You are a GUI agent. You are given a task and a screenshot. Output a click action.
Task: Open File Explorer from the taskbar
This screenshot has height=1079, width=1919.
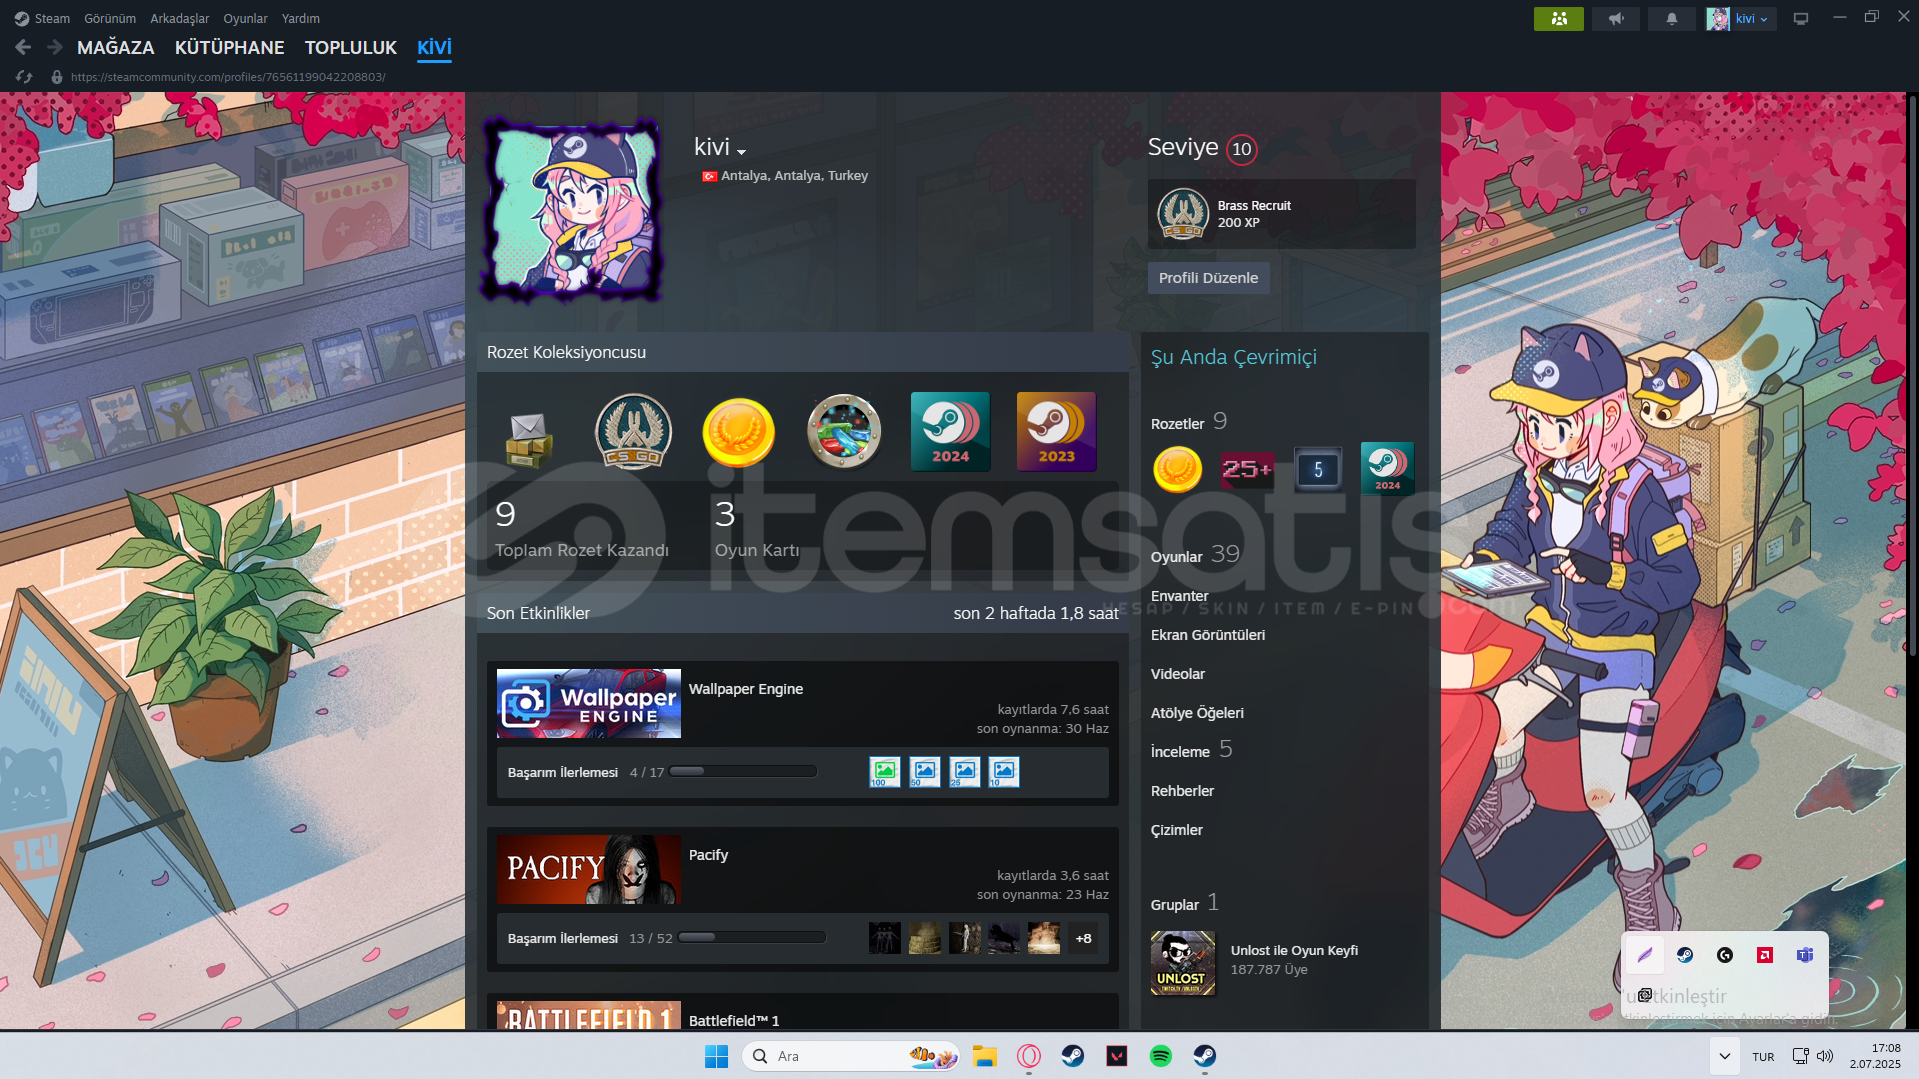point(985,1056)
